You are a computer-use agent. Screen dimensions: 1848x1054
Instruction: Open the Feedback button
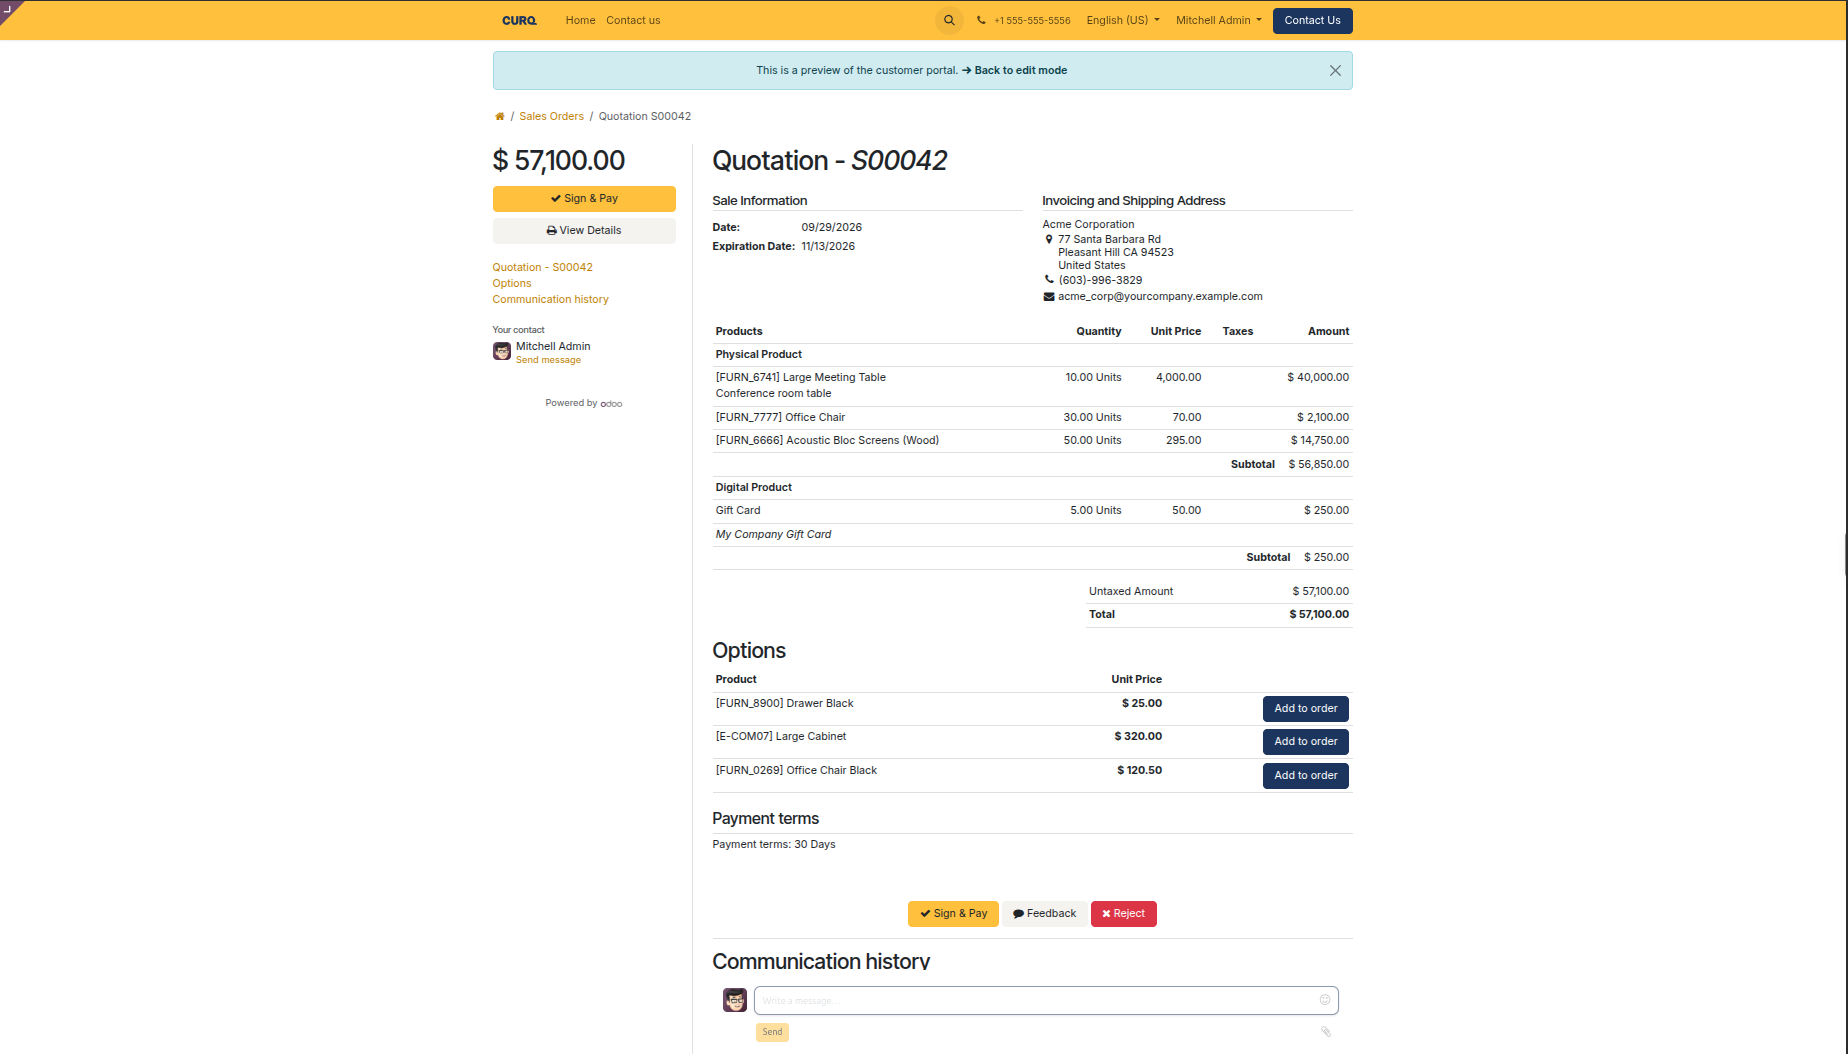(x=1044, y=914)
